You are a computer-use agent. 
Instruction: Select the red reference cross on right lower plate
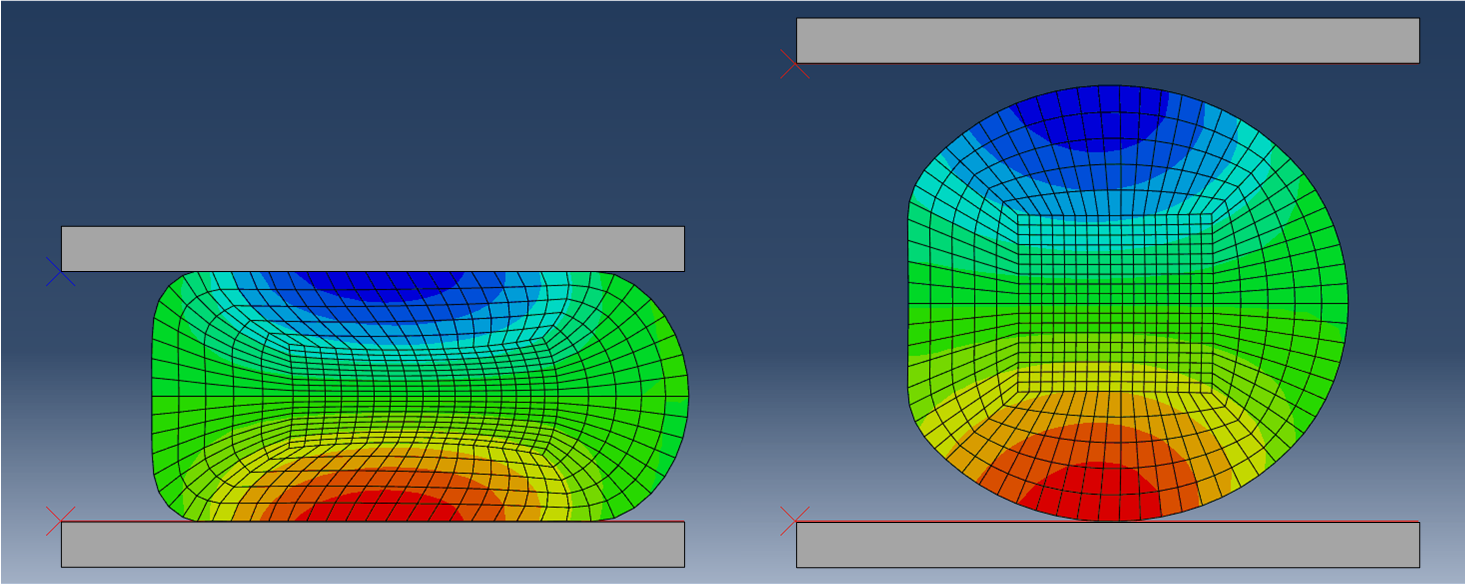click(x=795, y=521)
